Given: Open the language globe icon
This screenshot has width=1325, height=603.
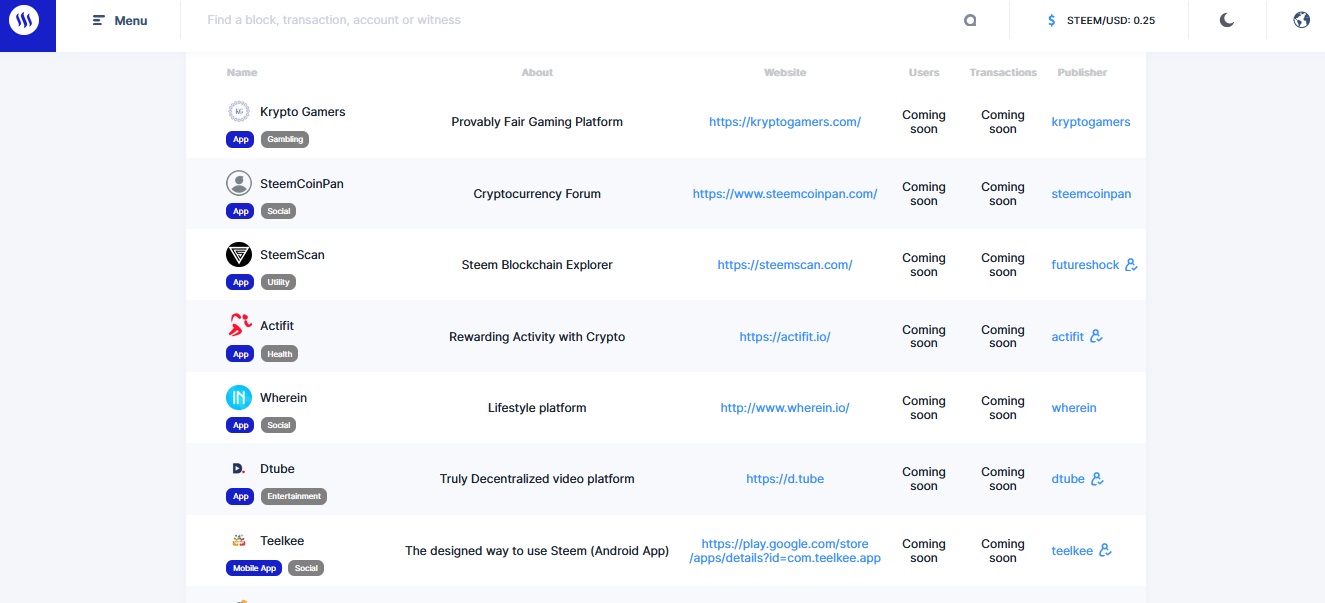Looking at the screenshot, I should pos(1301,20).
